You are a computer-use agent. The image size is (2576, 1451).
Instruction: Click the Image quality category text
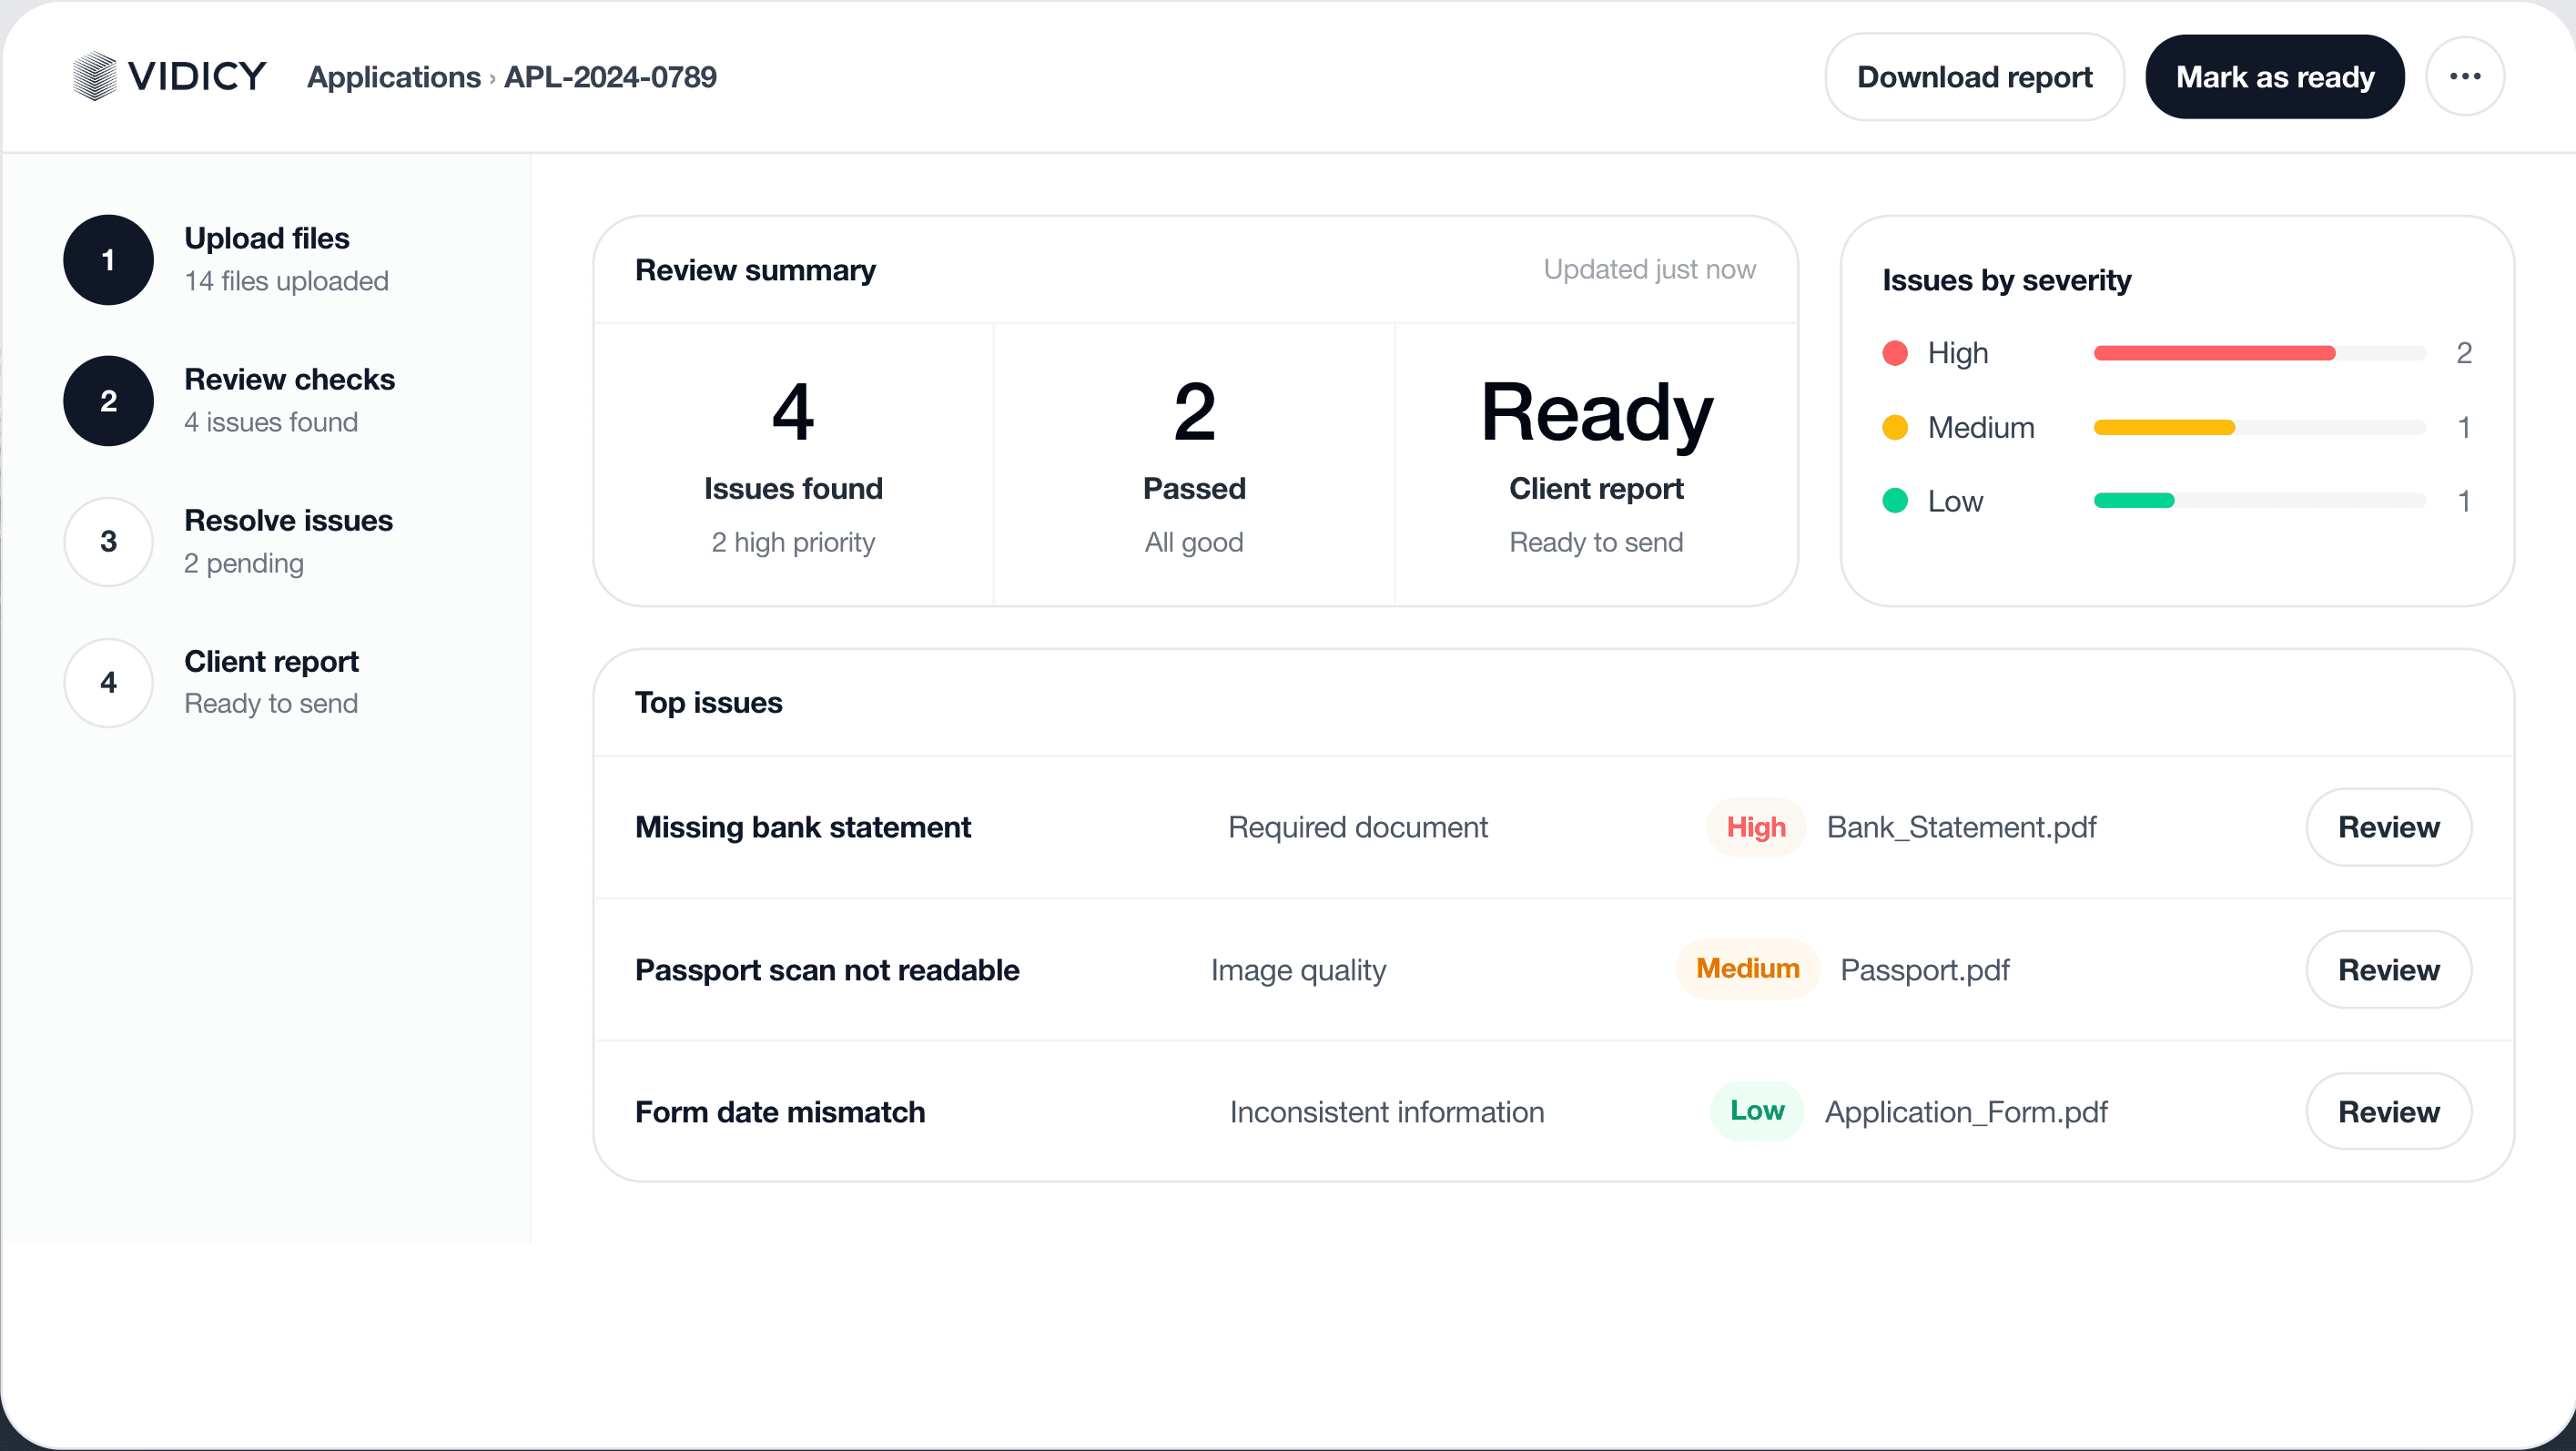[x=1298, y=970]
